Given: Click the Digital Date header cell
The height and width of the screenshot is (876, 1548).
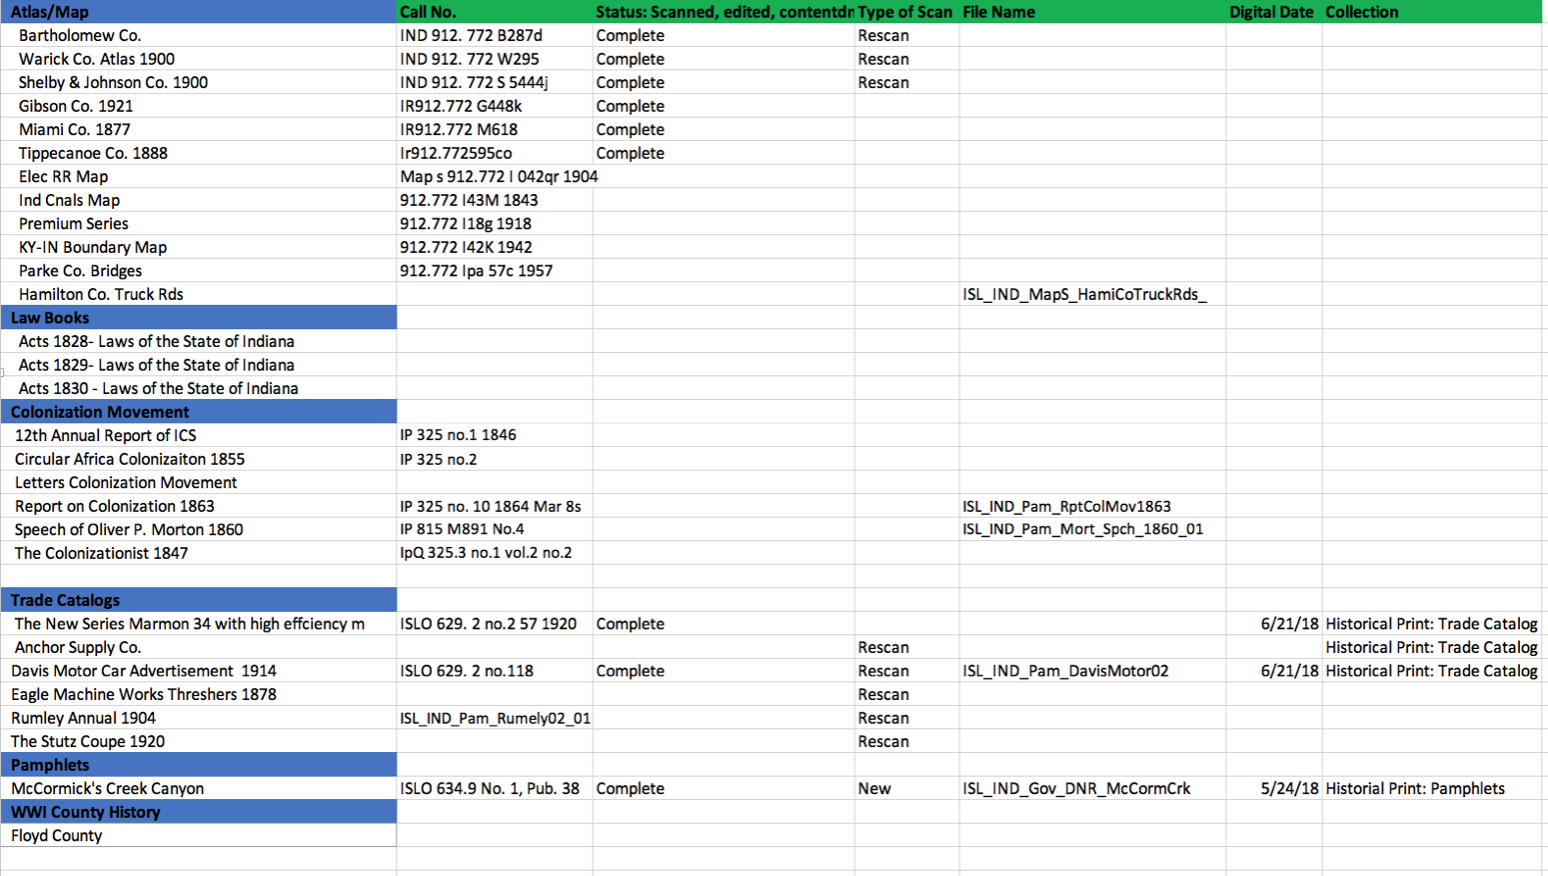Looking at the screenshot, I should tap(1271, 12).
